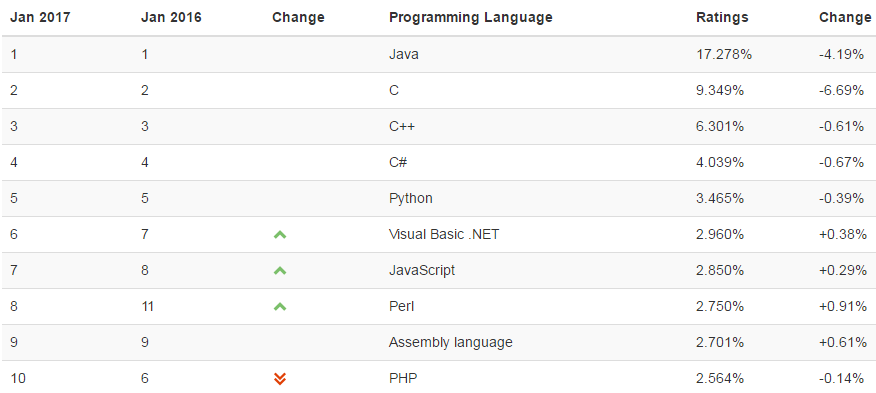The height and width of the screenshot is (393, 876).
Task: Click the rightmost Change column header
Action: (x=845, y=17)
